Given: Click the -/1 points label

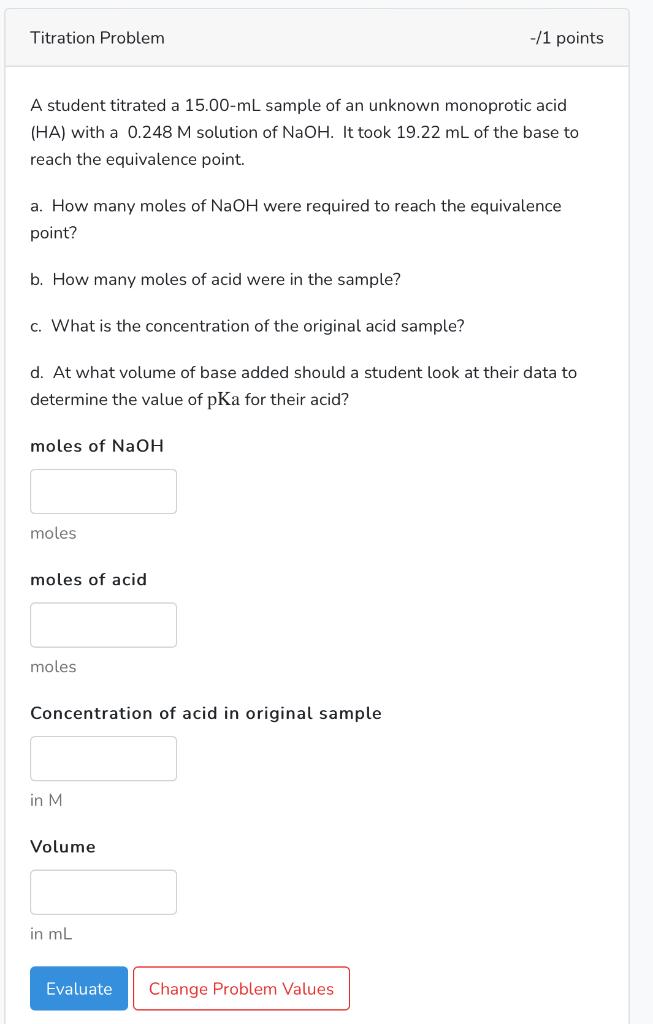Looking at the screenshot, I should [x=565, y=38].
